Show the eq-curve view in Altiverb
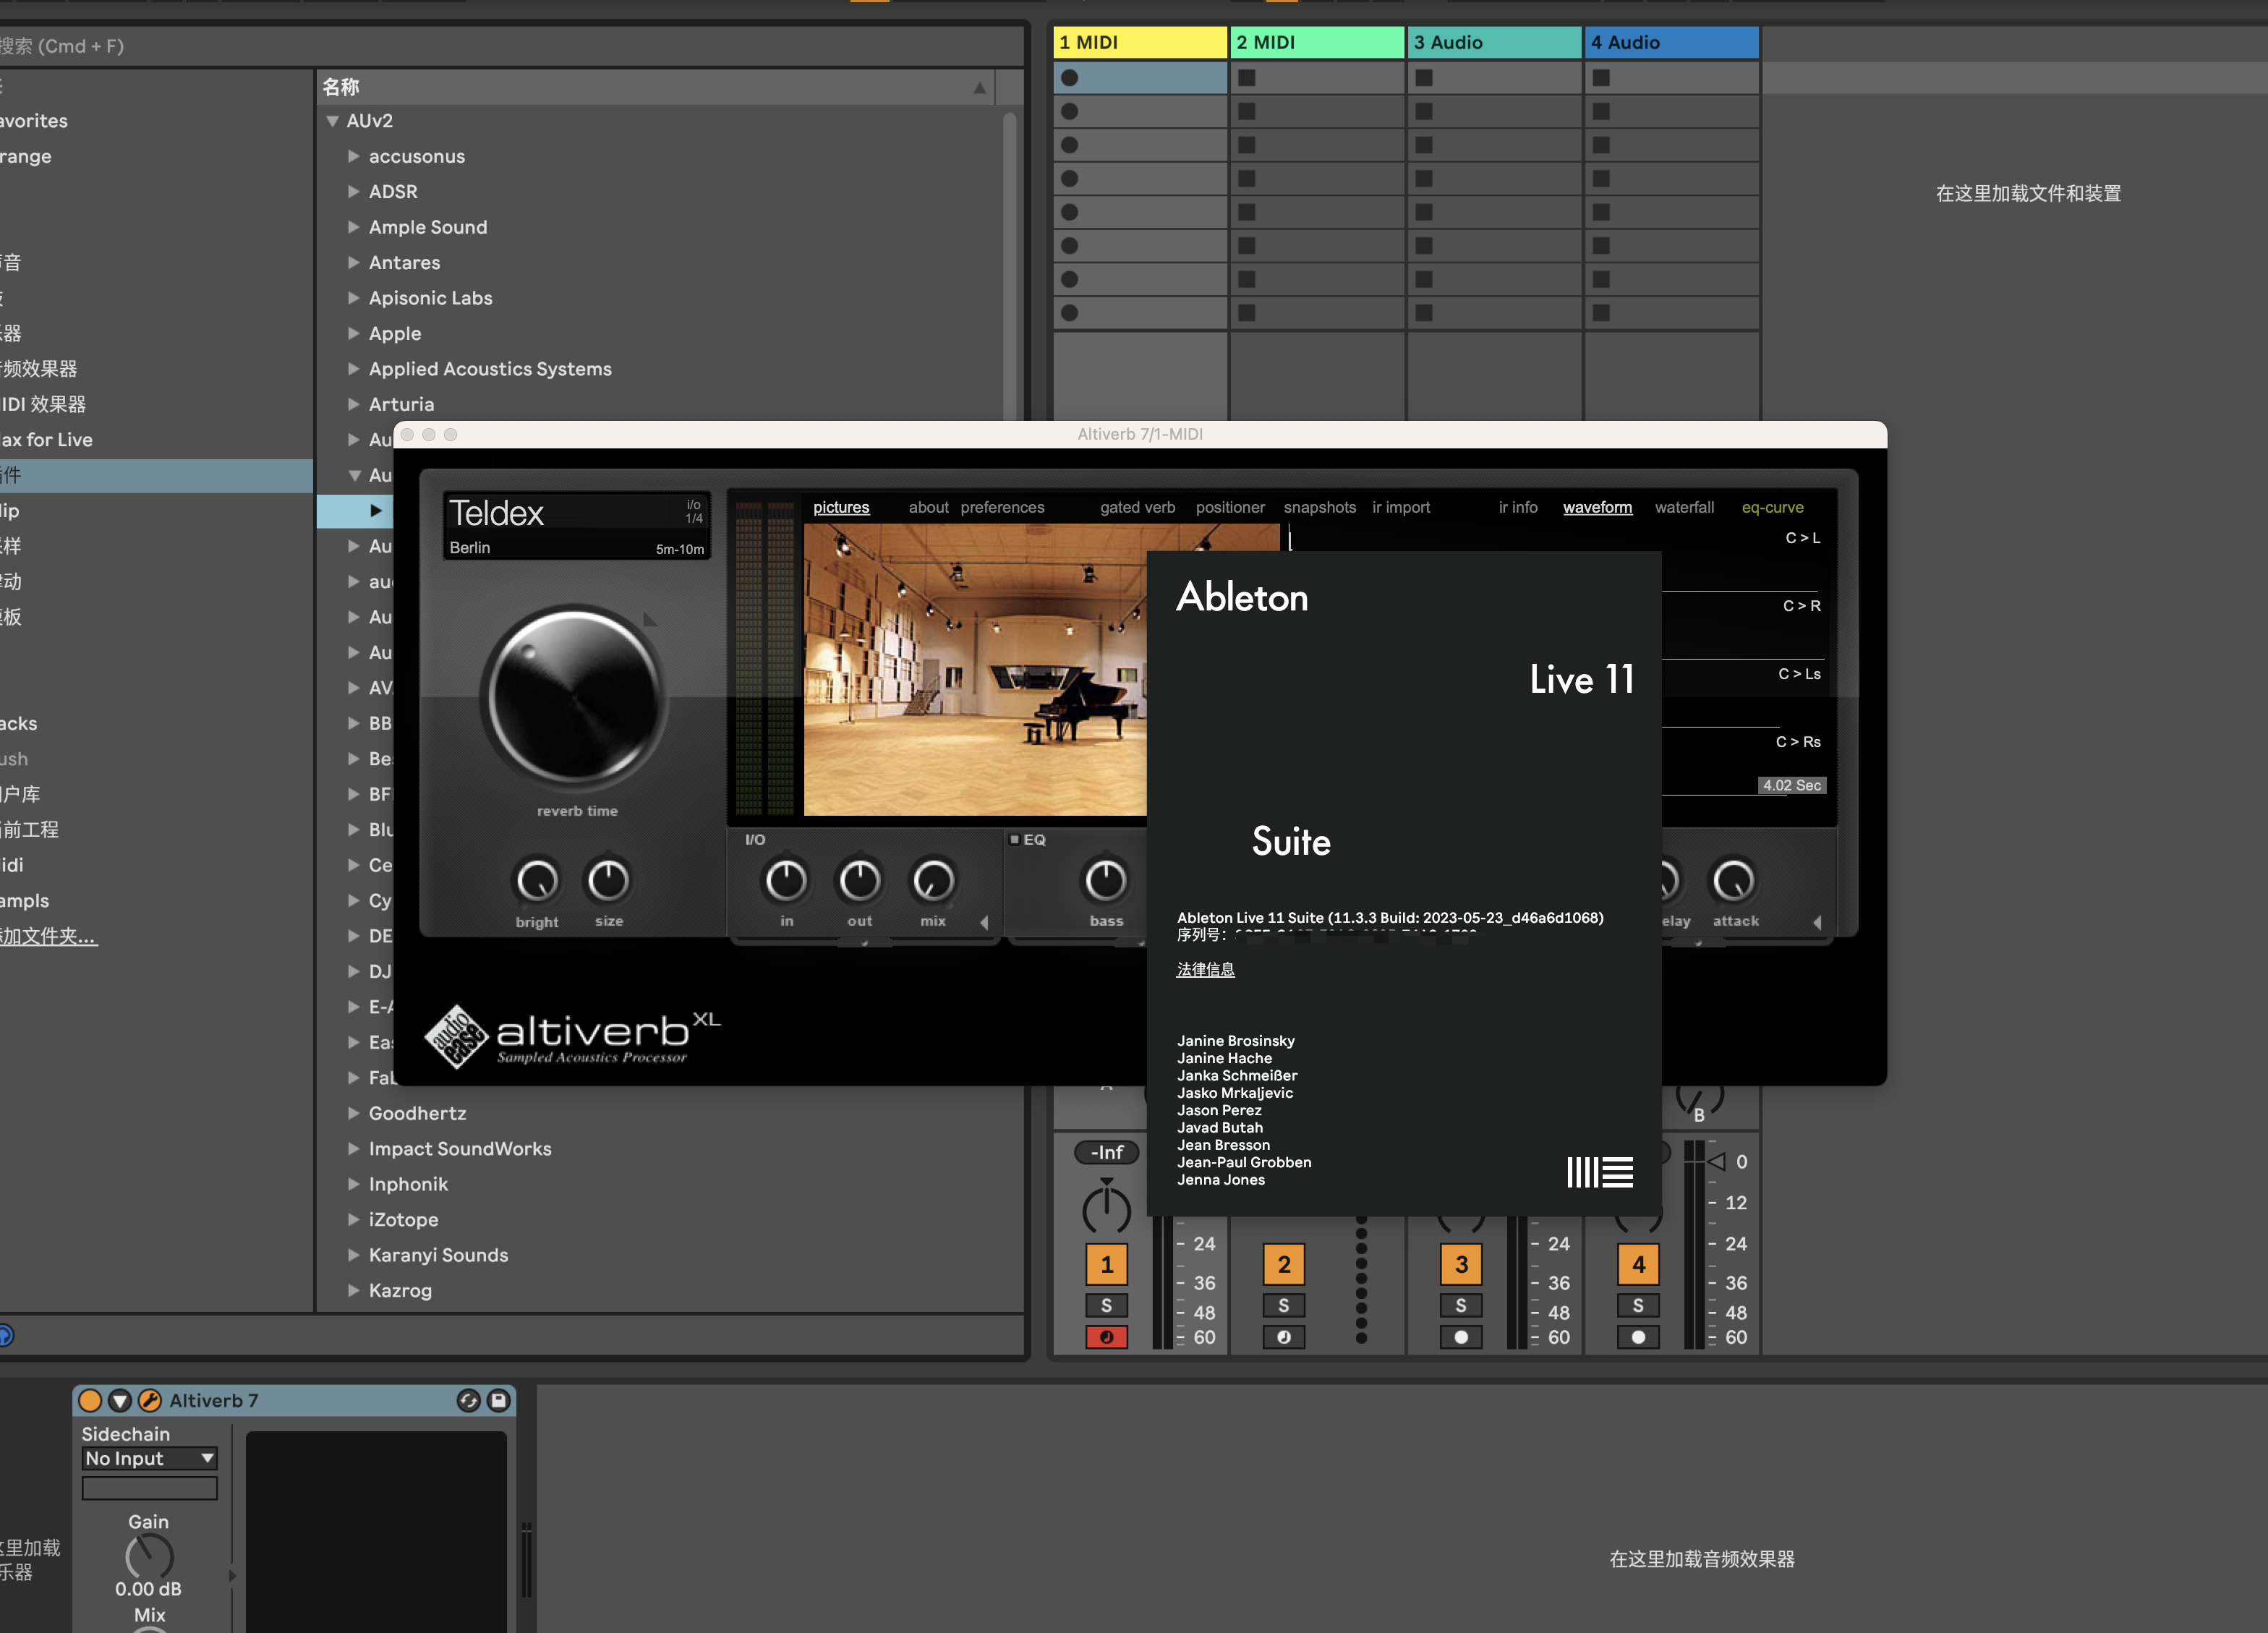The image size is (2268, 1633). point(1772,507)
